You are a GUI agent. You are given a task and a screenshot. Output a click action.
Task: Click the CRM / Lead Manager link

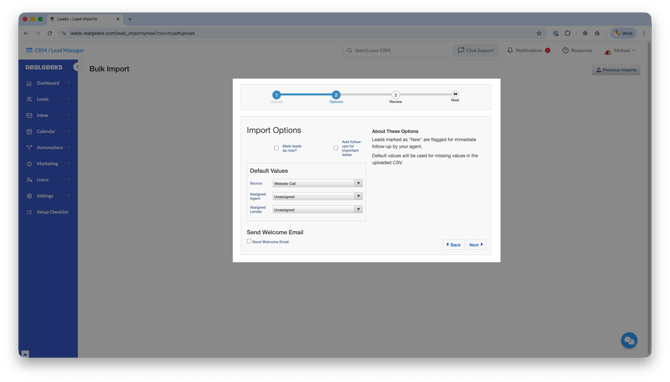59,50
